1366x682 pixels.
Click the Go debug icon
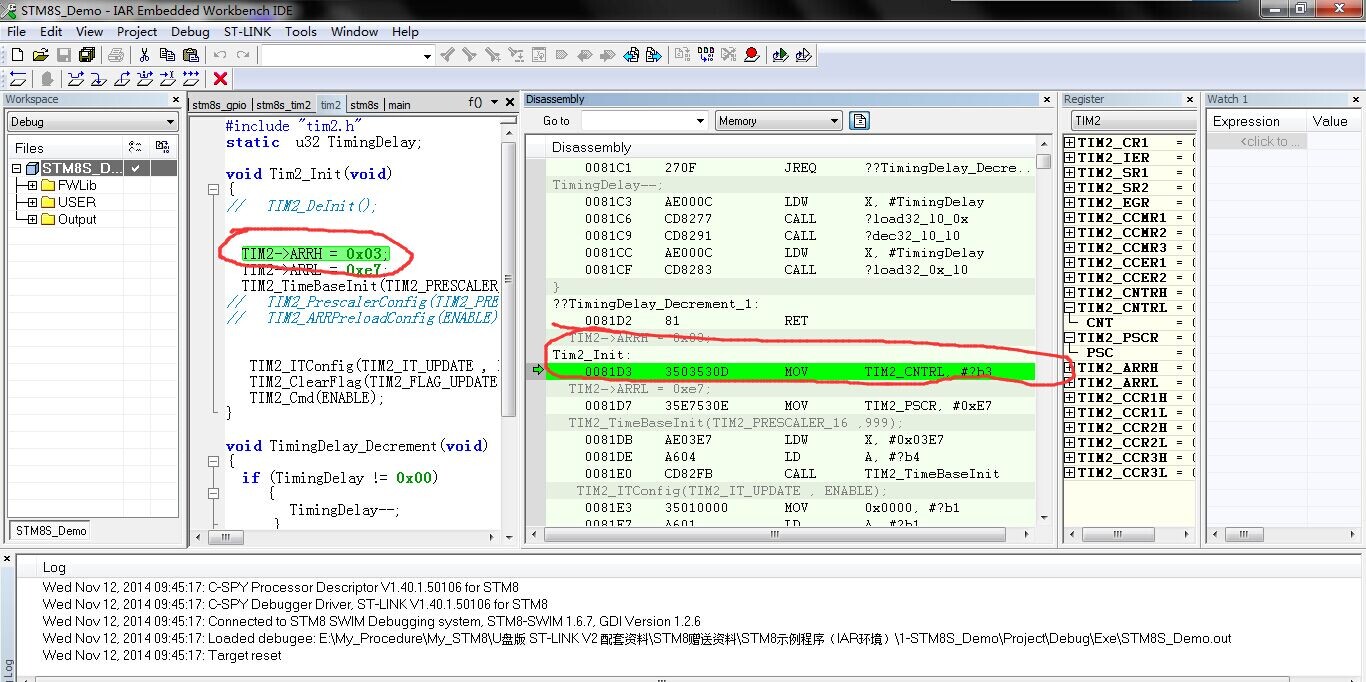191,79
